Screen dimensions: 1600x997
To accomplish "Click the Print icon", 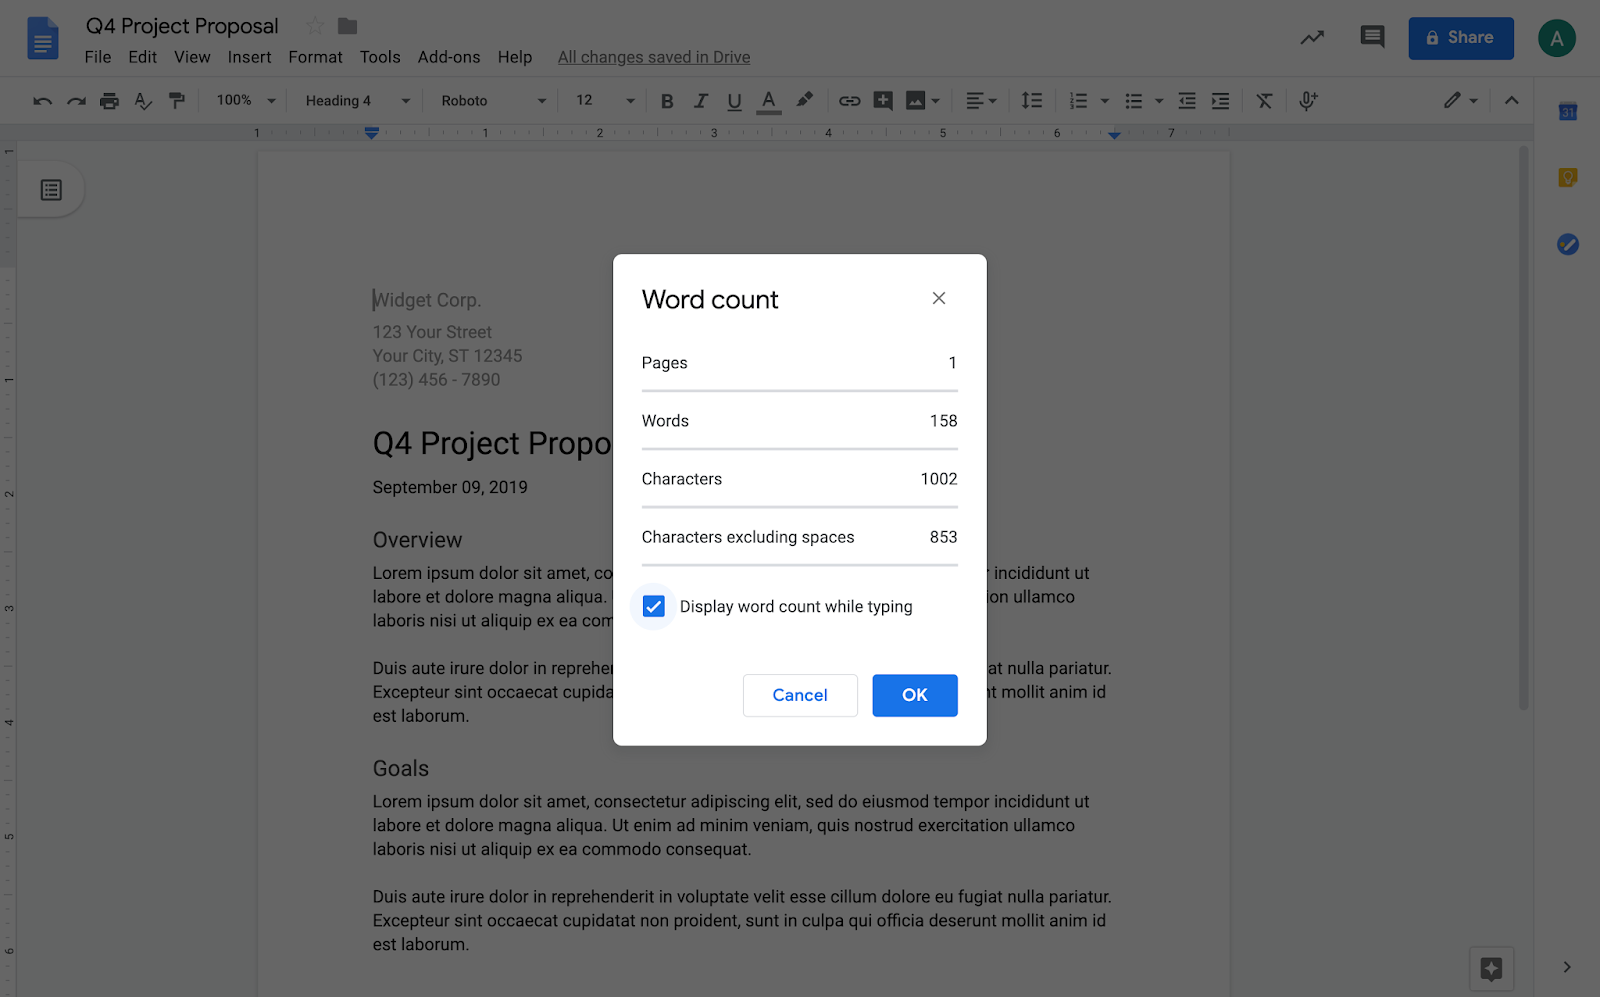I will tap(109, 100).
